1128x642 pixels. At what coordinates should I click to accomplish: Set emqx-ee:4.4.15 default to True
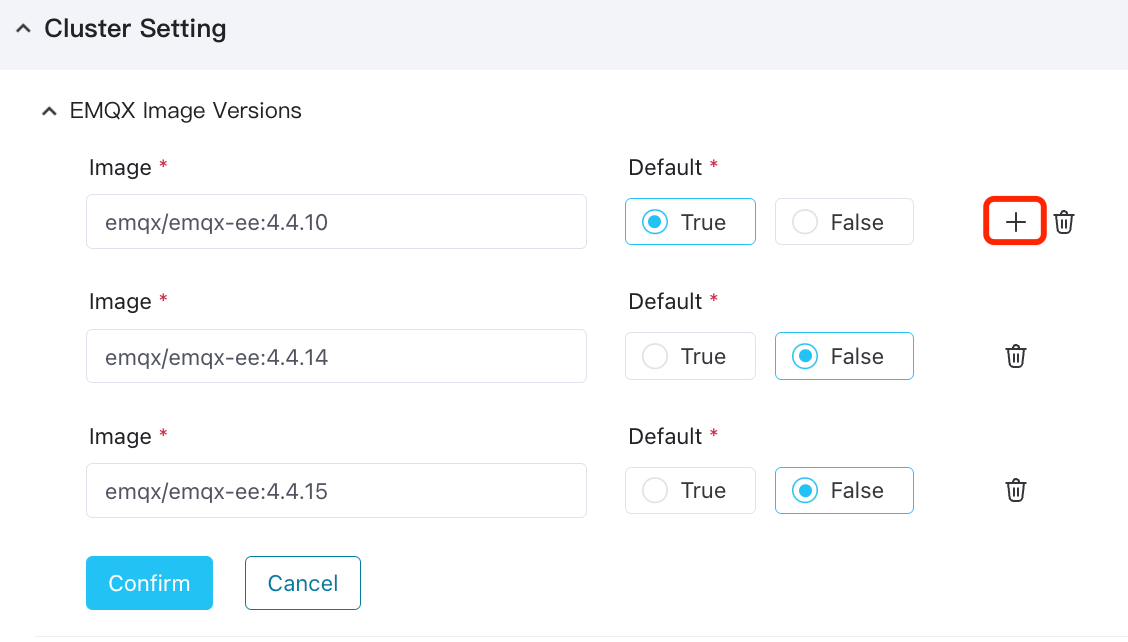(x=656, y=490)
